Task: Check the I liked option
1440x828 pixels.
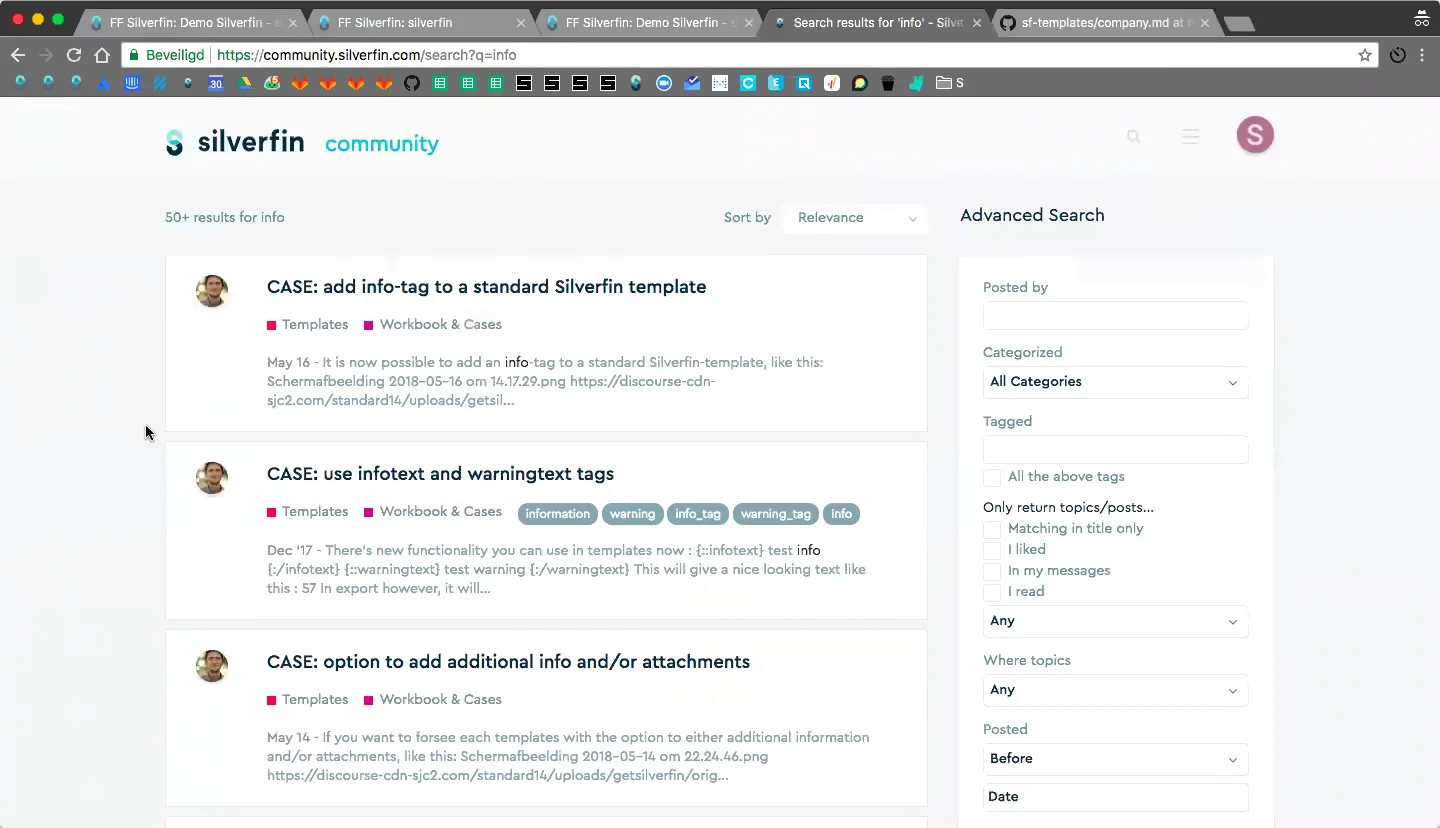Action: pyautogui.click(x=992, y=550)
